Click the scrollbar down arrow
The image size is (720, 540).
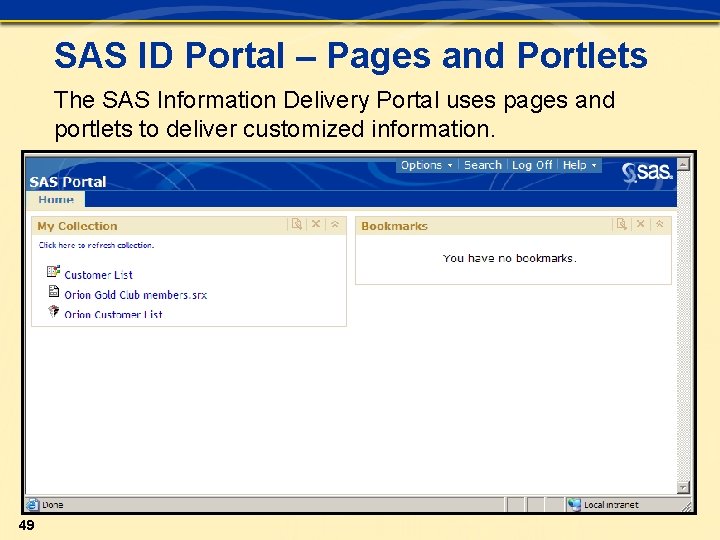(x=683, y=487)
